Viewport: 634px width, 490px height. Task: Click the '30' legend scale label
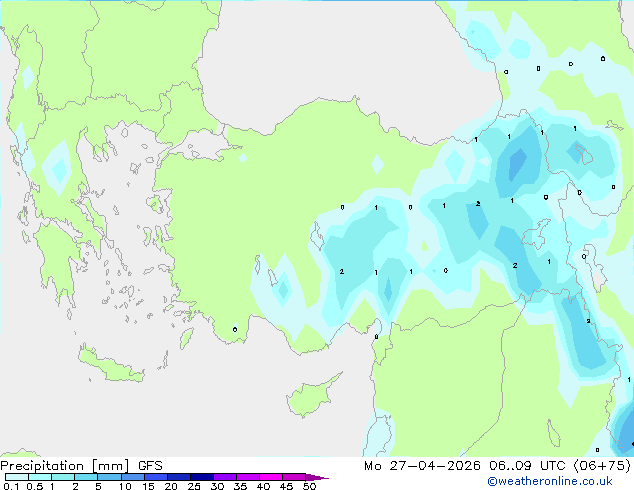(217, 486)
